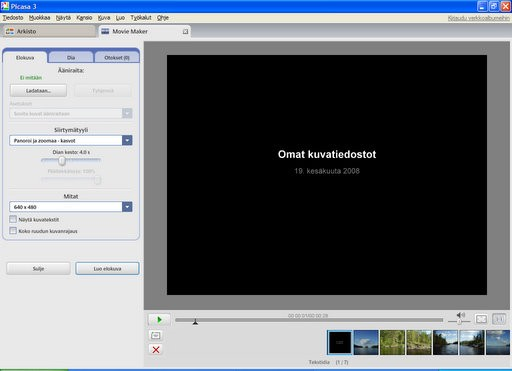Open the Näytä menu
Viewport: 512px width, 371px height.
[63, 18]
